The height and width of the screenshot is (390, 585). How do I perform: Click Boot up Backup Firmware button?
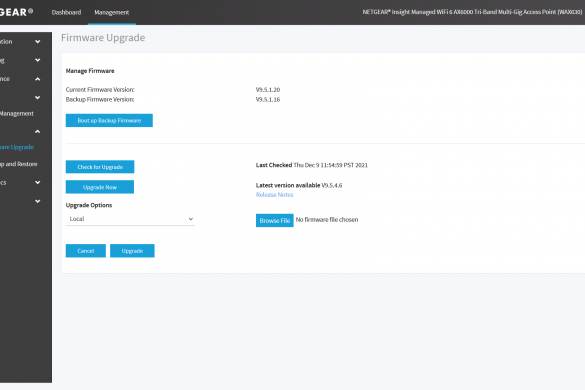[x=109, y=121]
